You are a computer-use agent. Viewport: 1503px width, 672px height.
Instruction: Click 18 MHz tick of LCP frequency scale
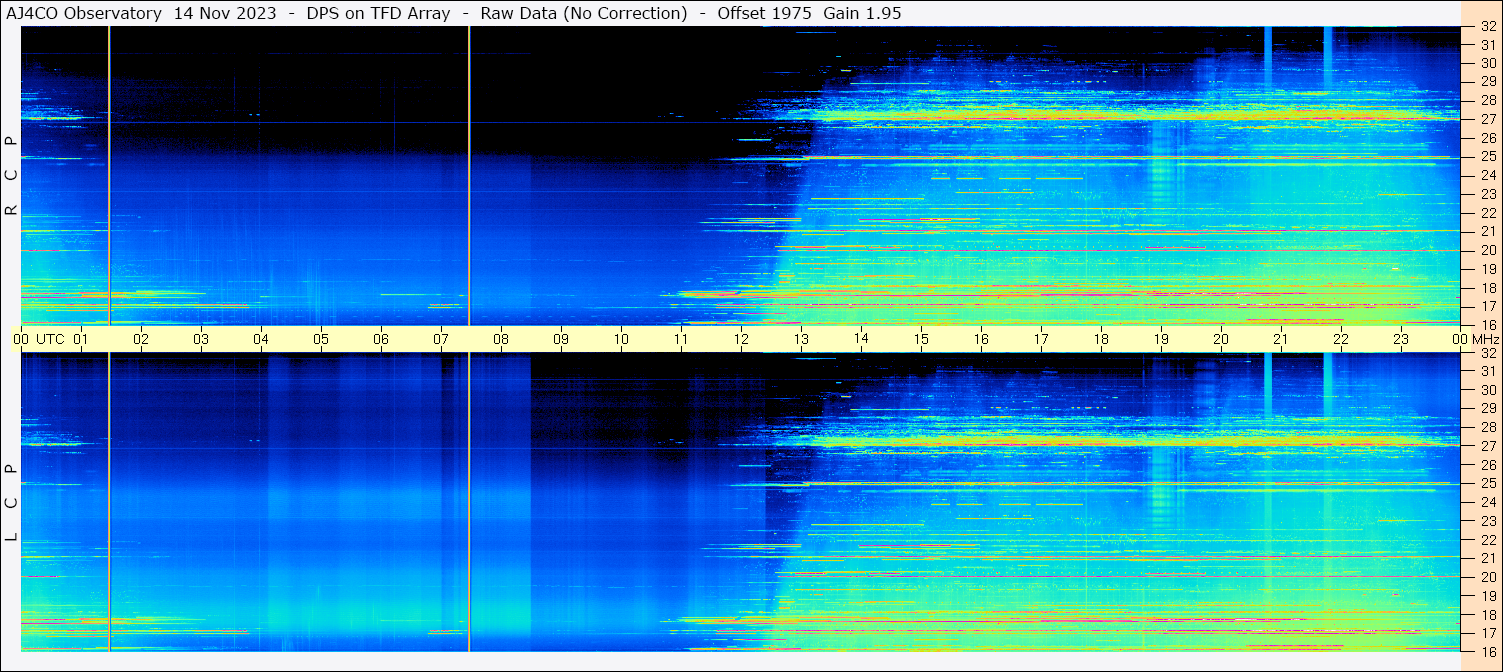click(x=1488, y=615)
